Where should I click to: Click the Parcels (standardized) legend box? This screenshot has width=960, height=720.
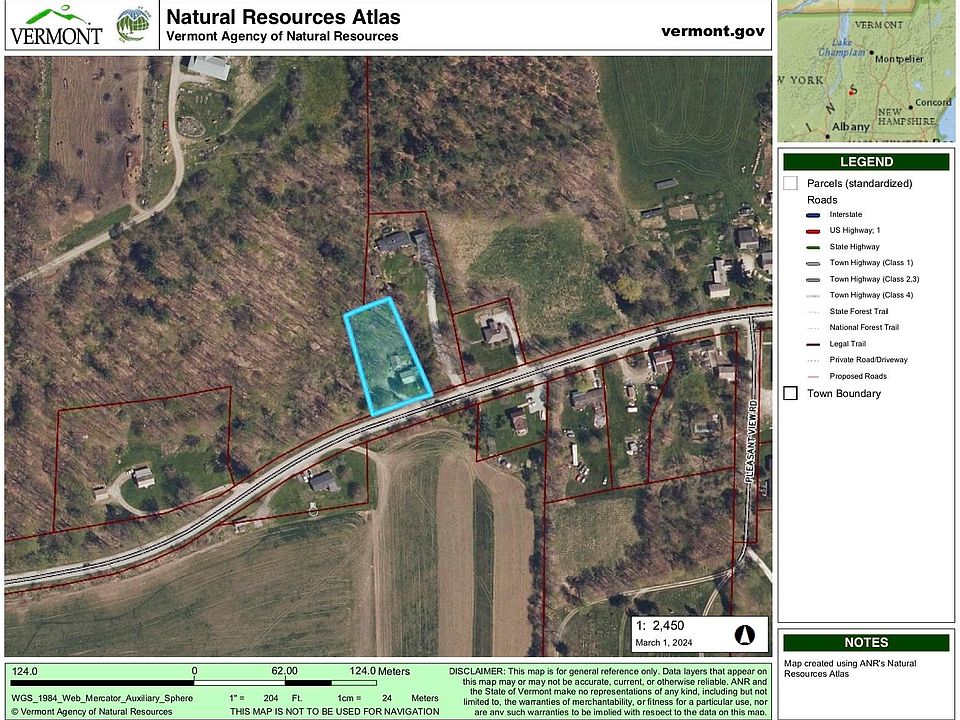(x=790, y=183)
